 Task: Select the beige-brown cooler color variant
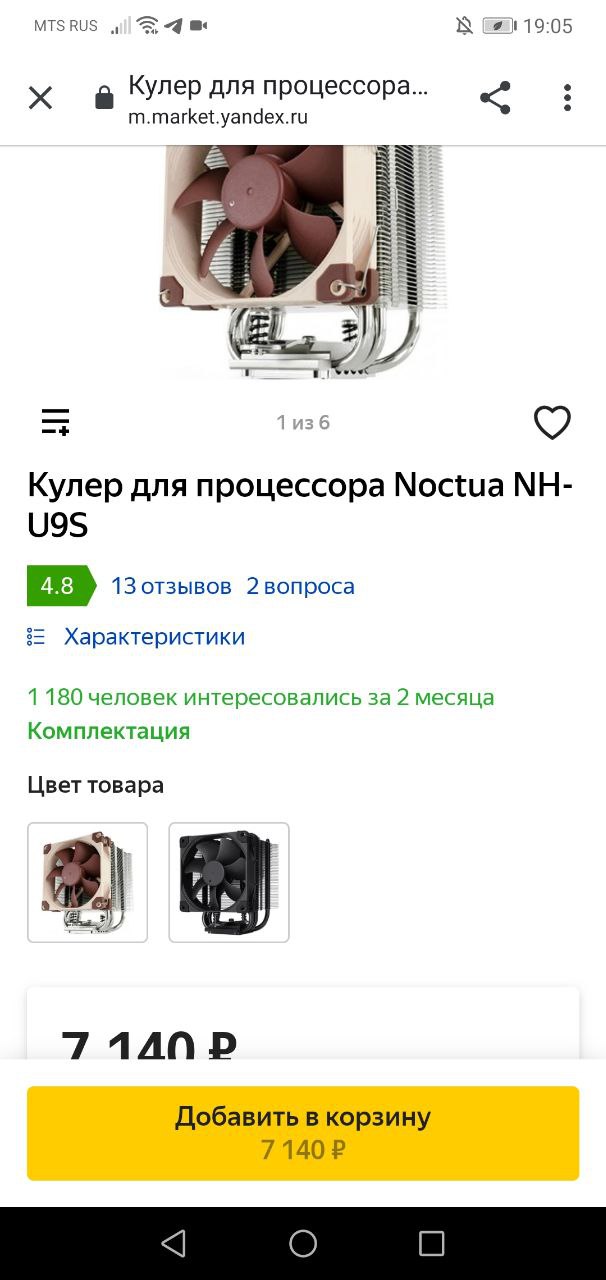pyautogui.click(x=87, y=882)
